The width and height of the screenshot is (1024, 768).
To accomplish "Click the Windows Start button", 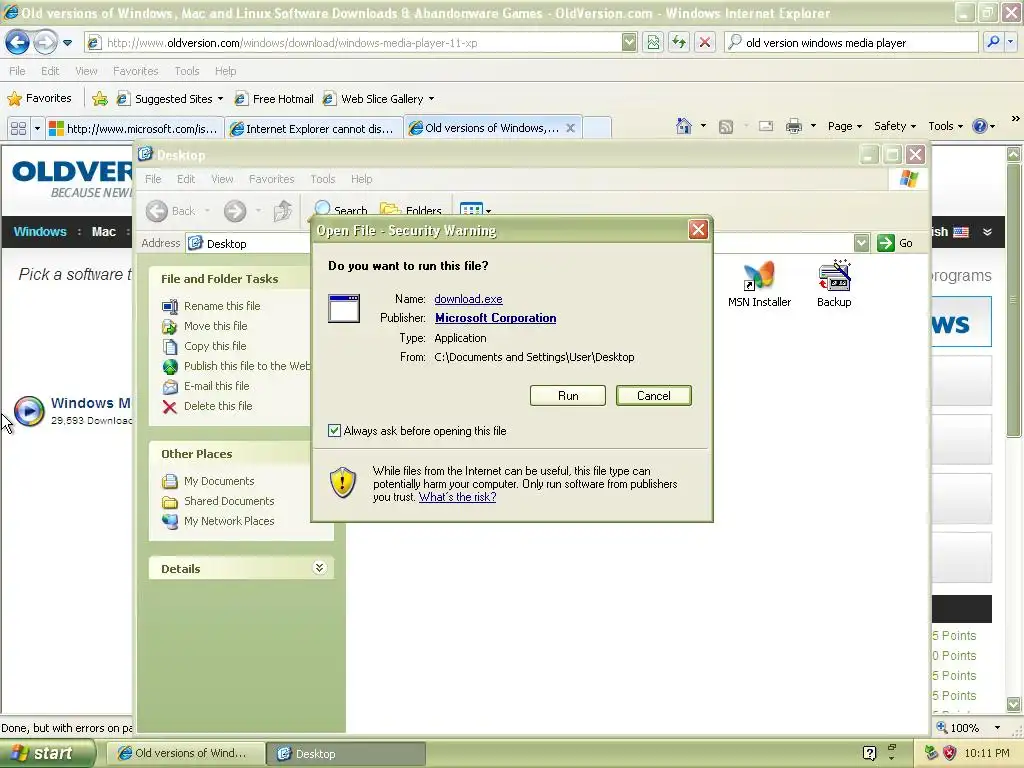I will coord(47,753).
